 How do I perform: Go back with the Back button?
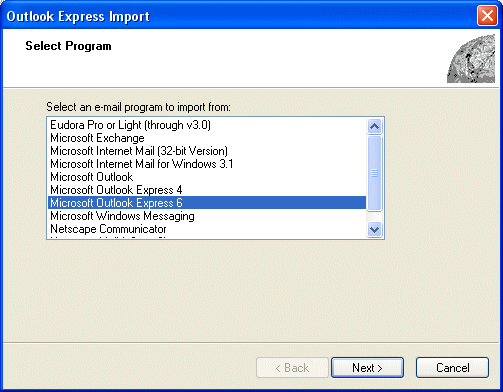click(x=292, y=368)
